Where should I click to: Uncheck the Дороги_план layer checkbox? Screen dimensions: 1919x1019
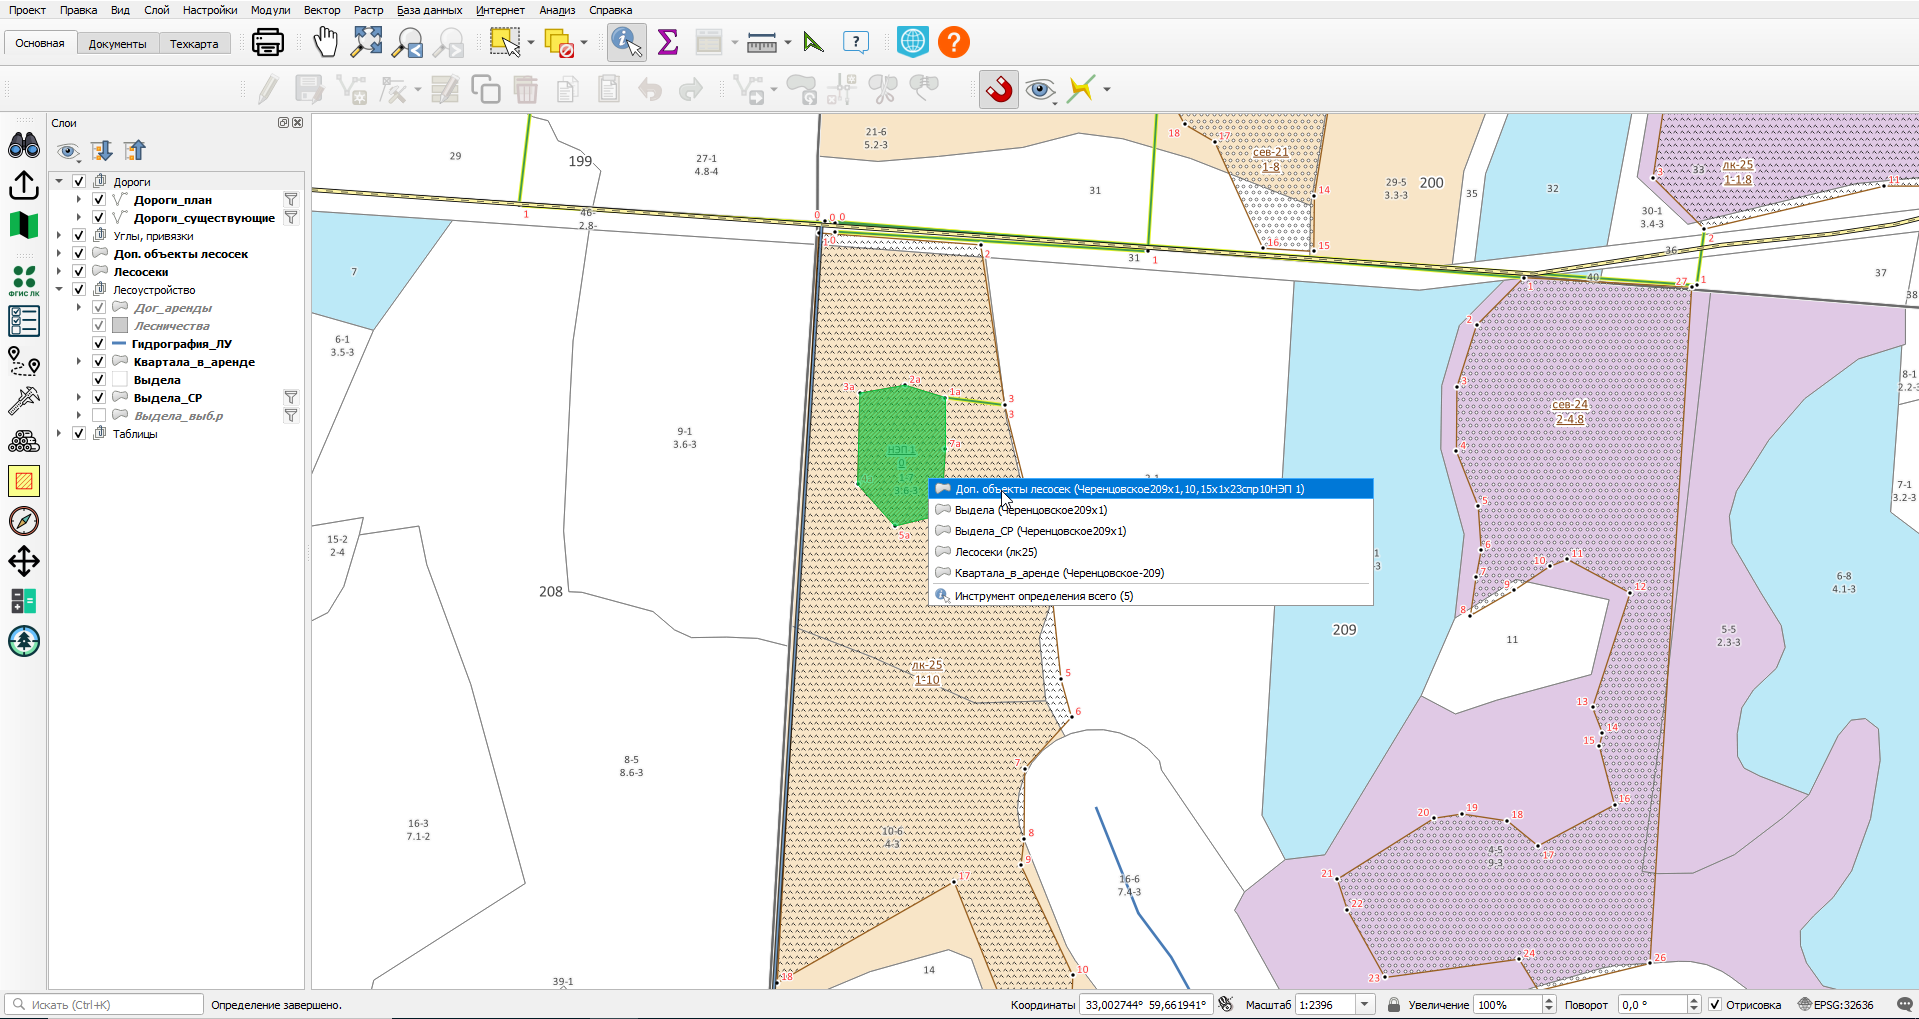99,200
